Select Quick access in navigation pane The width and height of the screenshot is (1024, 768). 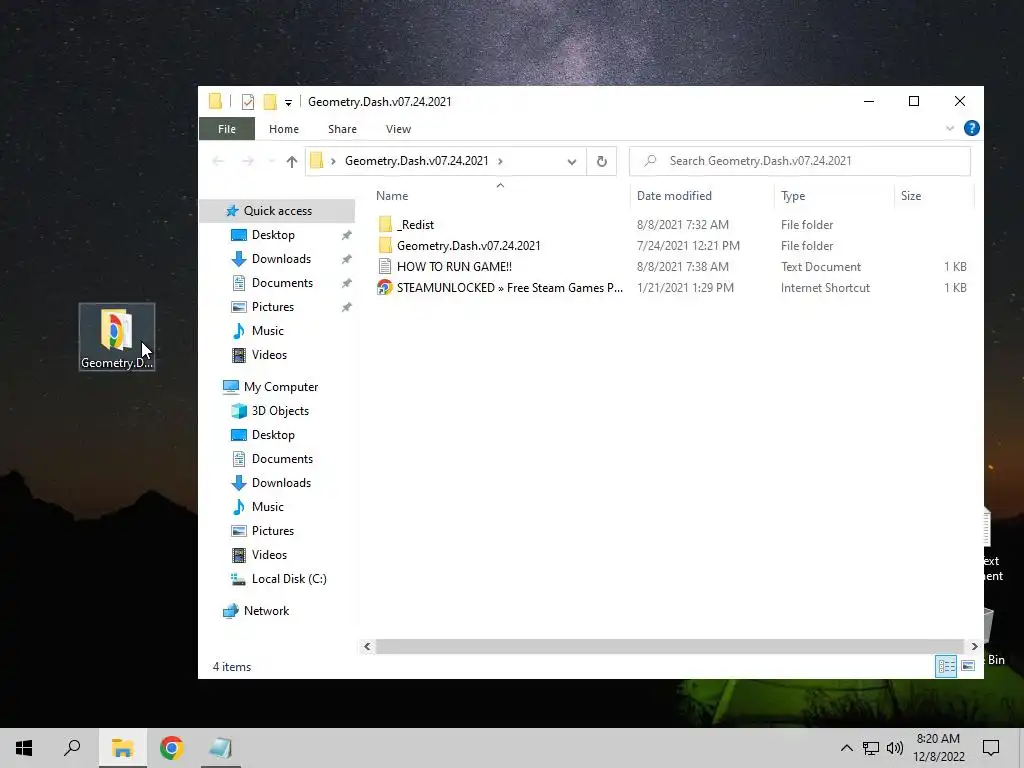point(278,211)
